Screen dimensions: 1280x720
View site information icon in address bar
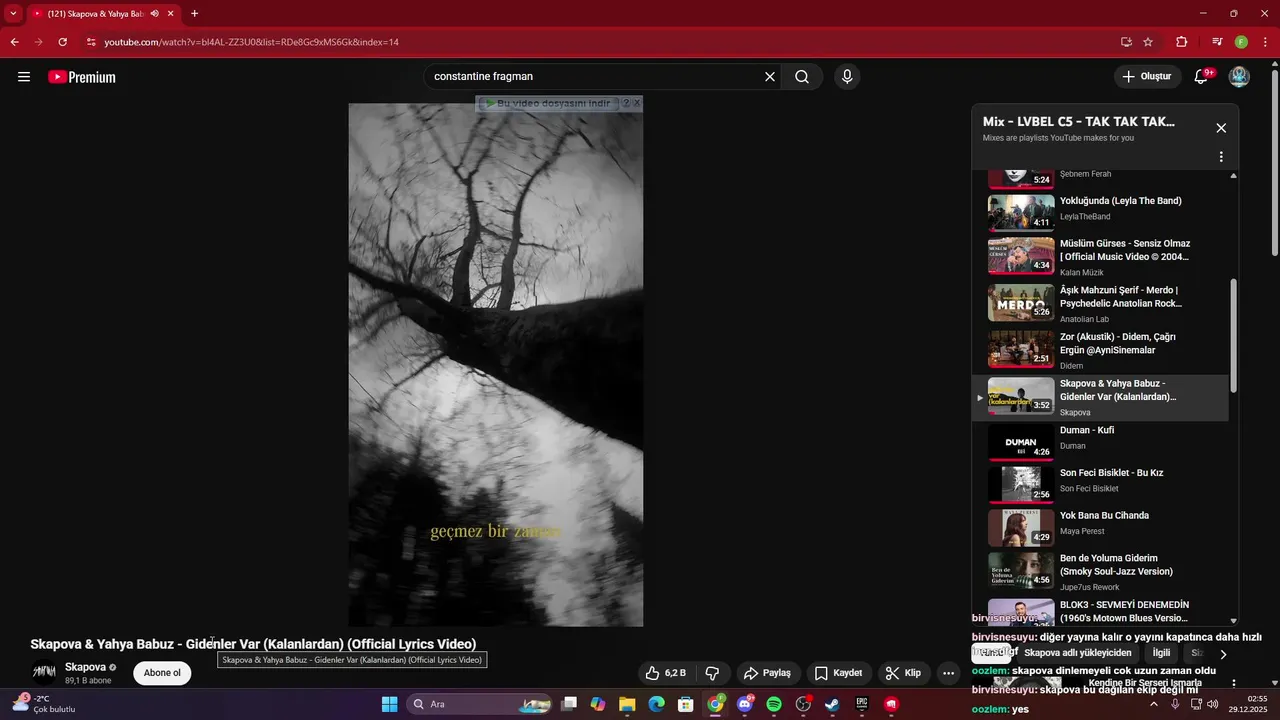click(91, 42)
